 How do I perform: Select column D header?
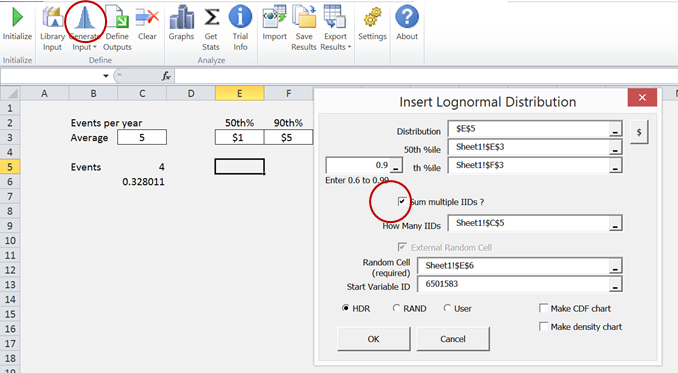(x=191, y=93)
